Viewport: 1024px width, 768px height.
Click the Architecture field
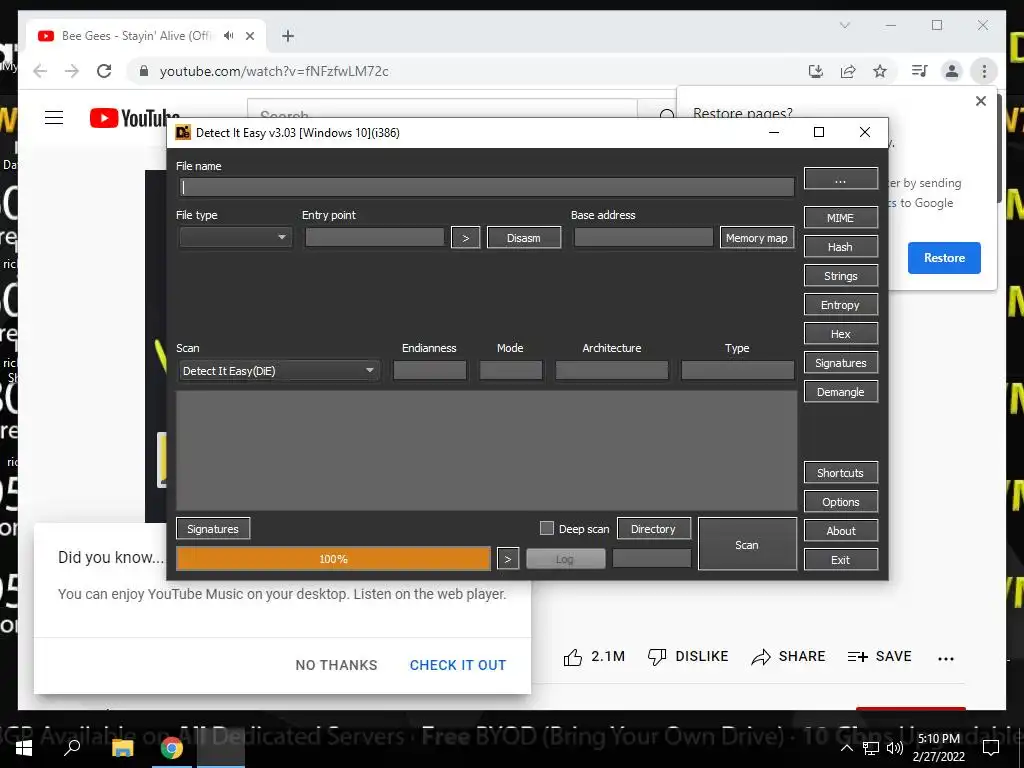pos(612,371)
